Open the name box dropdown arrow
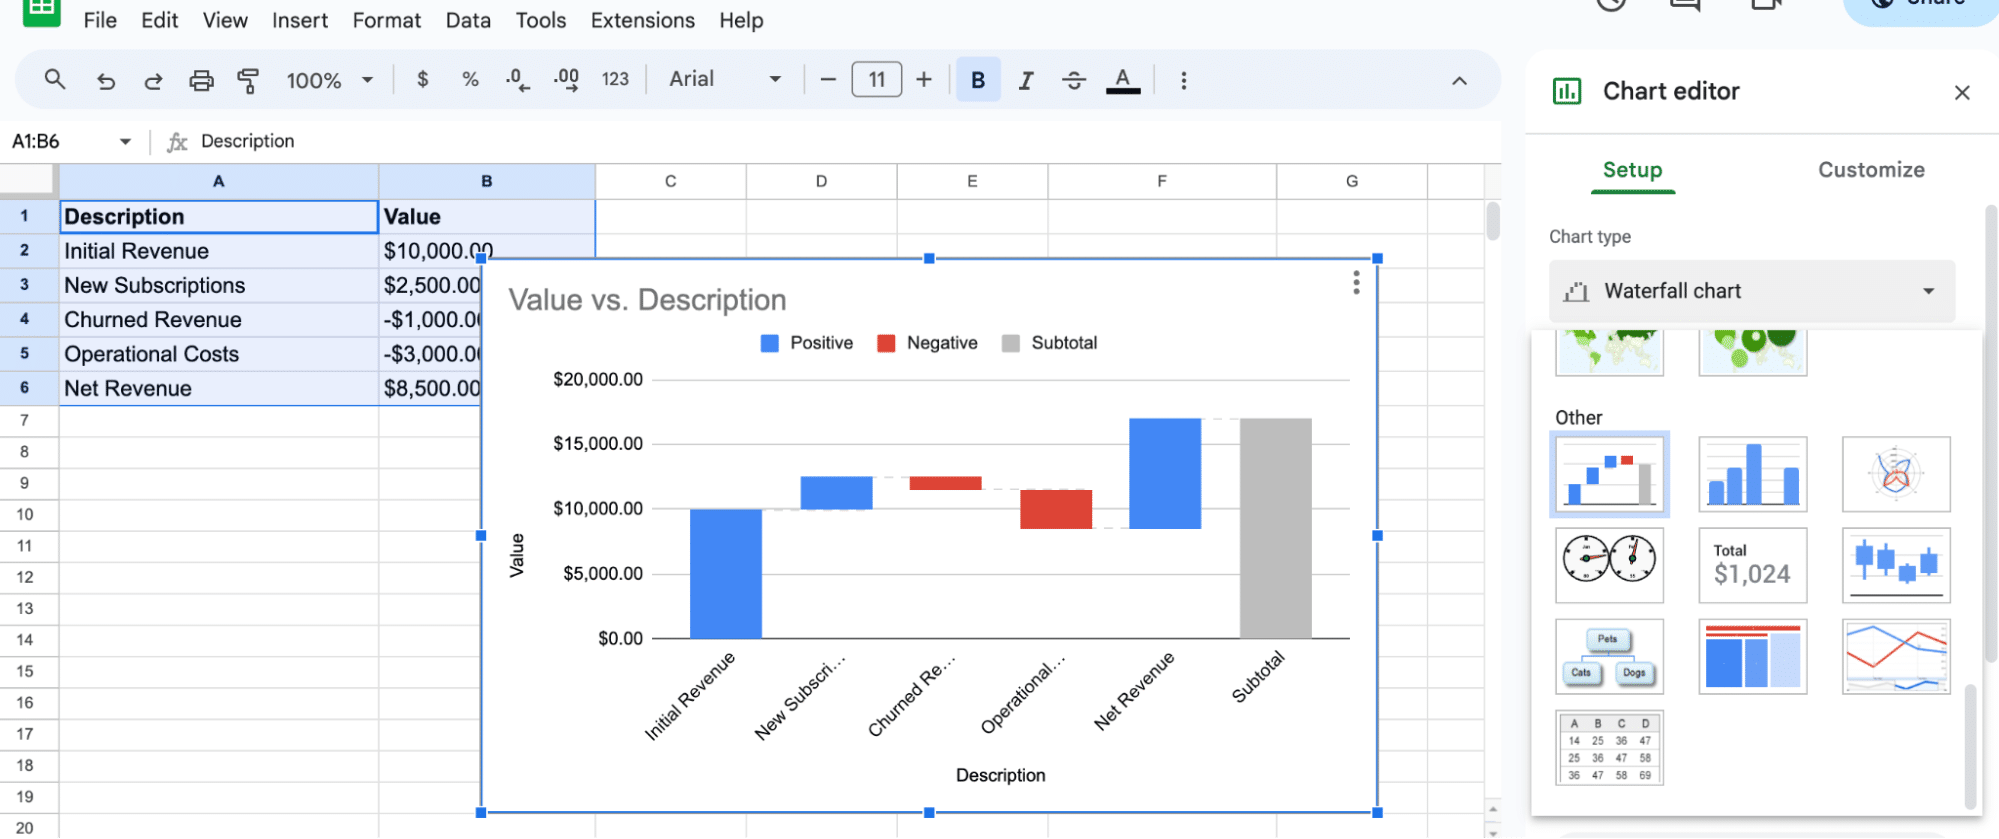 click(125, 142)
